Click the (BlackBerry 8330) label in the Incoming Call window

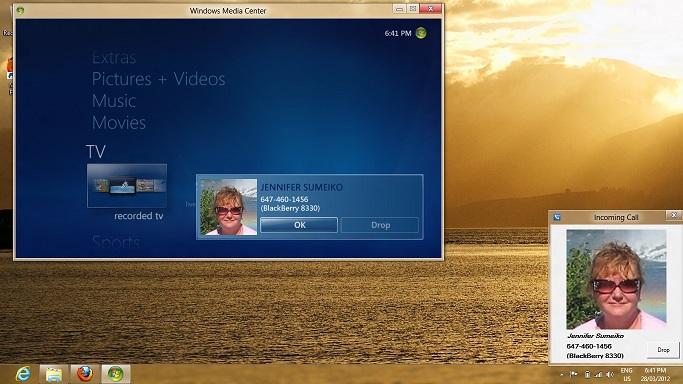pyautogui.click(x=595, y=356)
